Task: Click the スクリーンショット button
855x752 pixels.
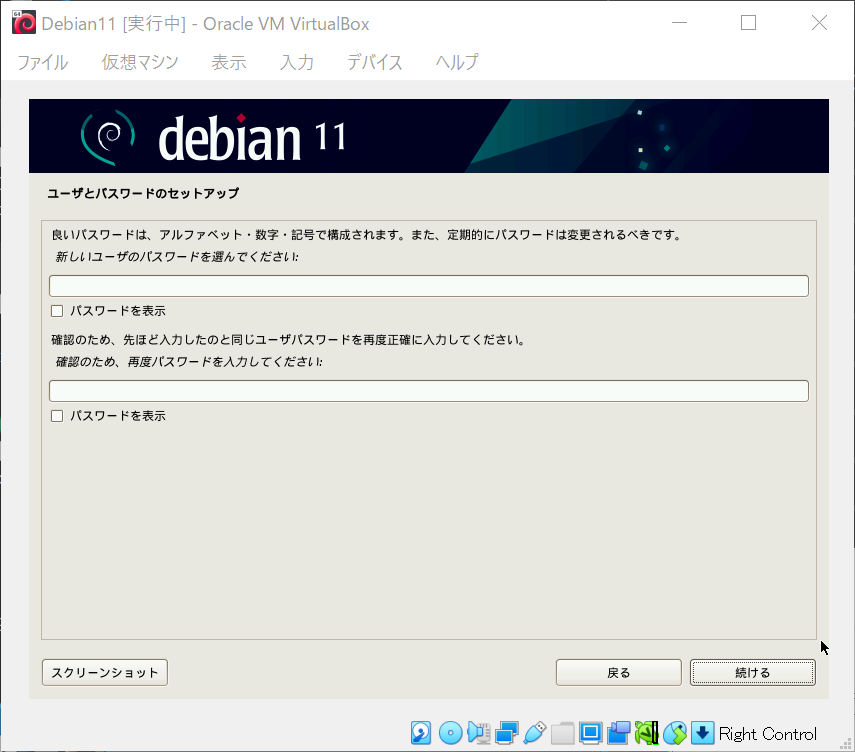Action: pyautogui.click(x=105, y=672)
